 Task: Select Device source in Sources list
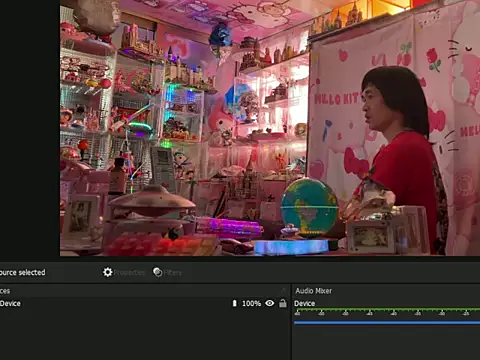tap(144, 303)
